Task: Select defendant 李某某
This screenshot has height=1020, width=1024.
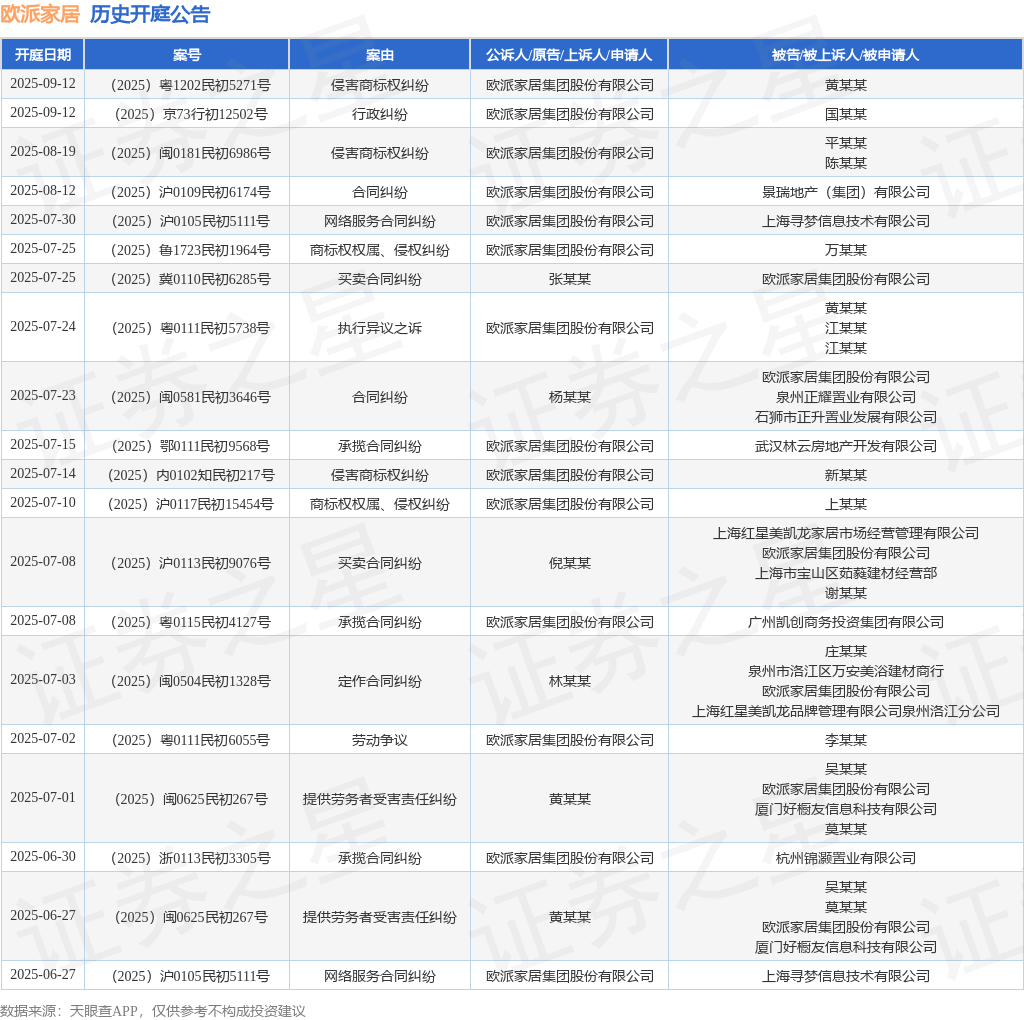Action: click(x=846, y=740)
